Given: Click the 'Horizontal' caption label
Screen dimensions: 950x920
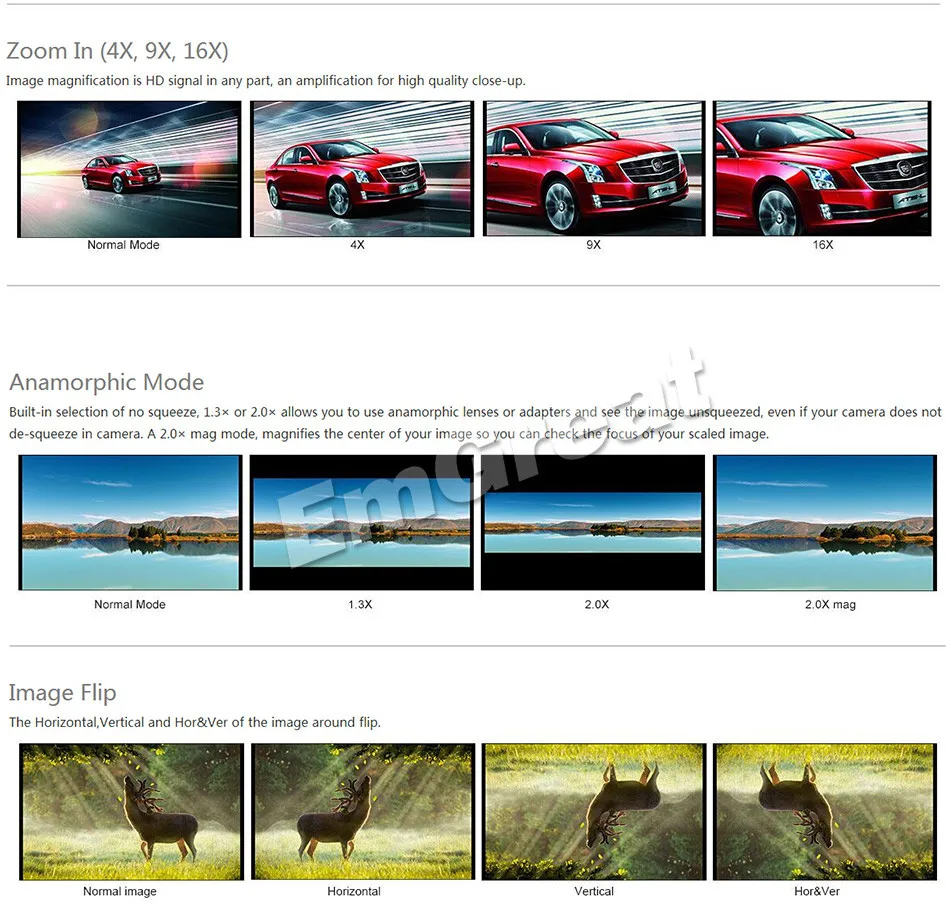Looking at the screenshot, I should tap(354, 891).
